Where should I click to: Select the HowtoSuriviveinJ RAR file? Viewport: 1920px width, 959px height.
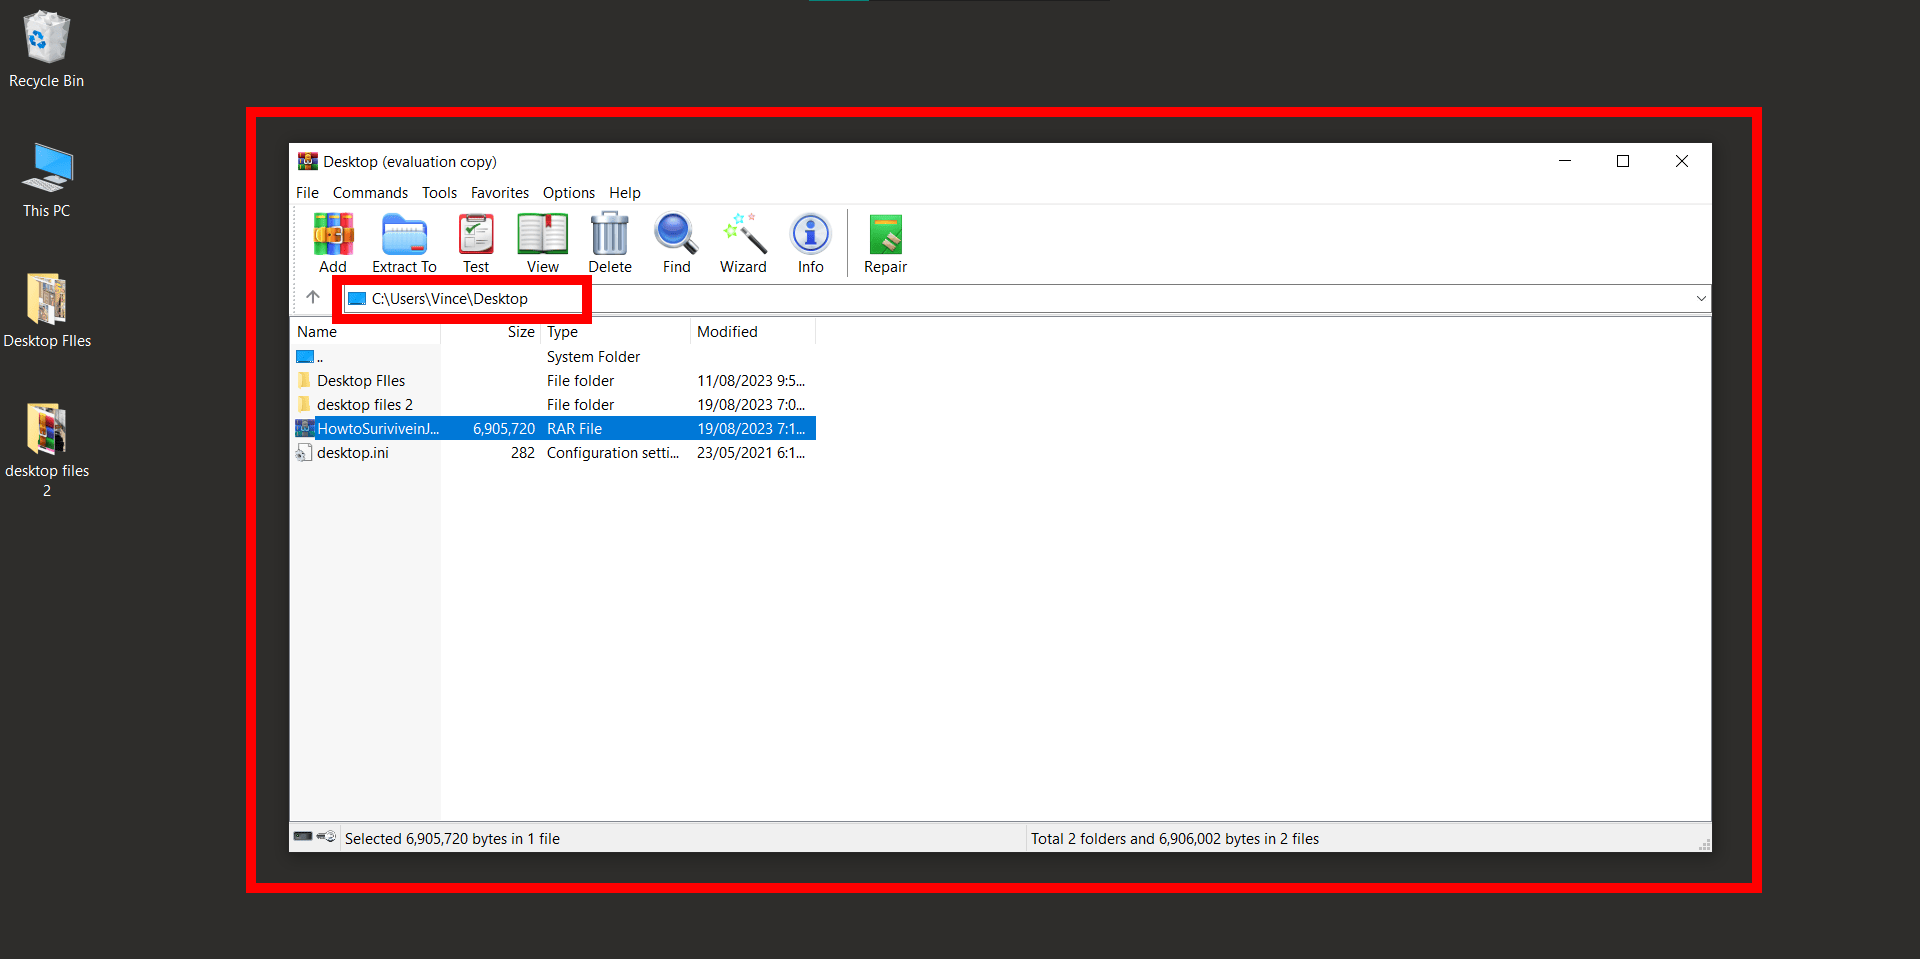pyautogui.click(x=377, y=428)
